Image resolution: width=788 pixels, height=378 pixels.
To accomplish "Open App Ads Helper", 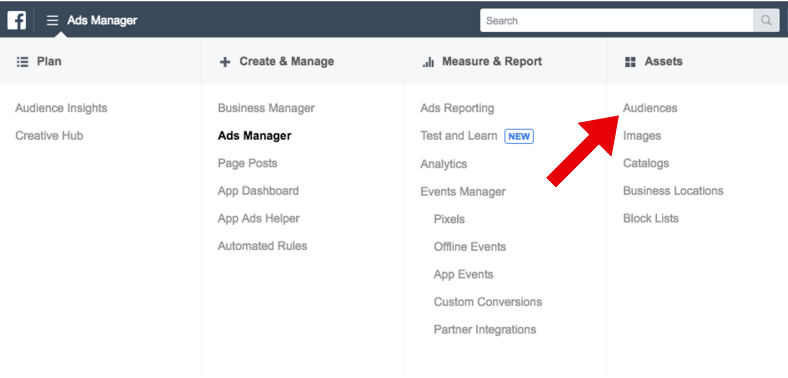I will [259, 219].
